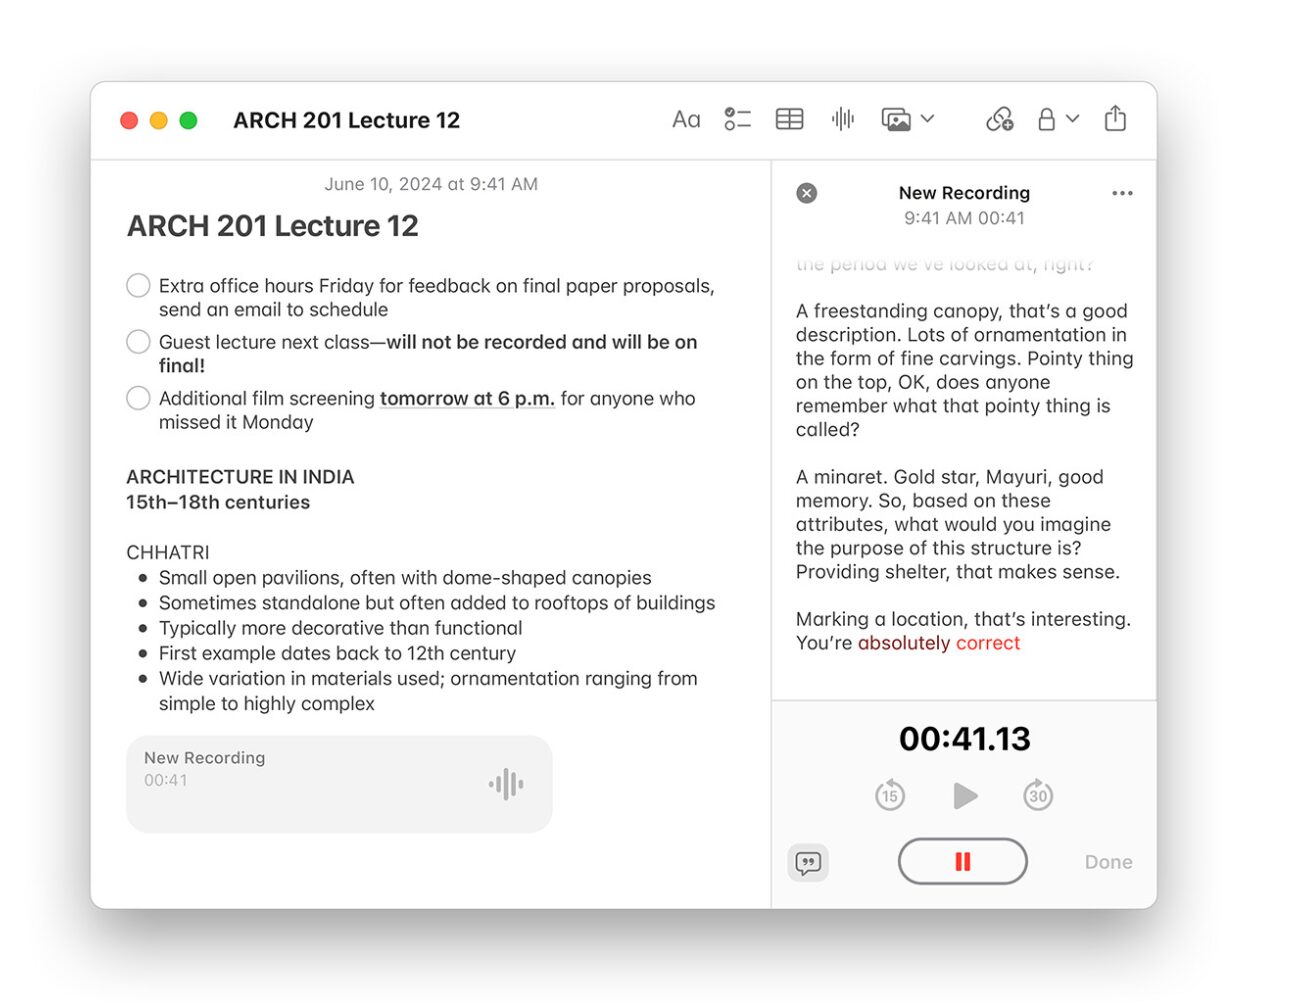Click the green full-screen window button

(188, 120)
